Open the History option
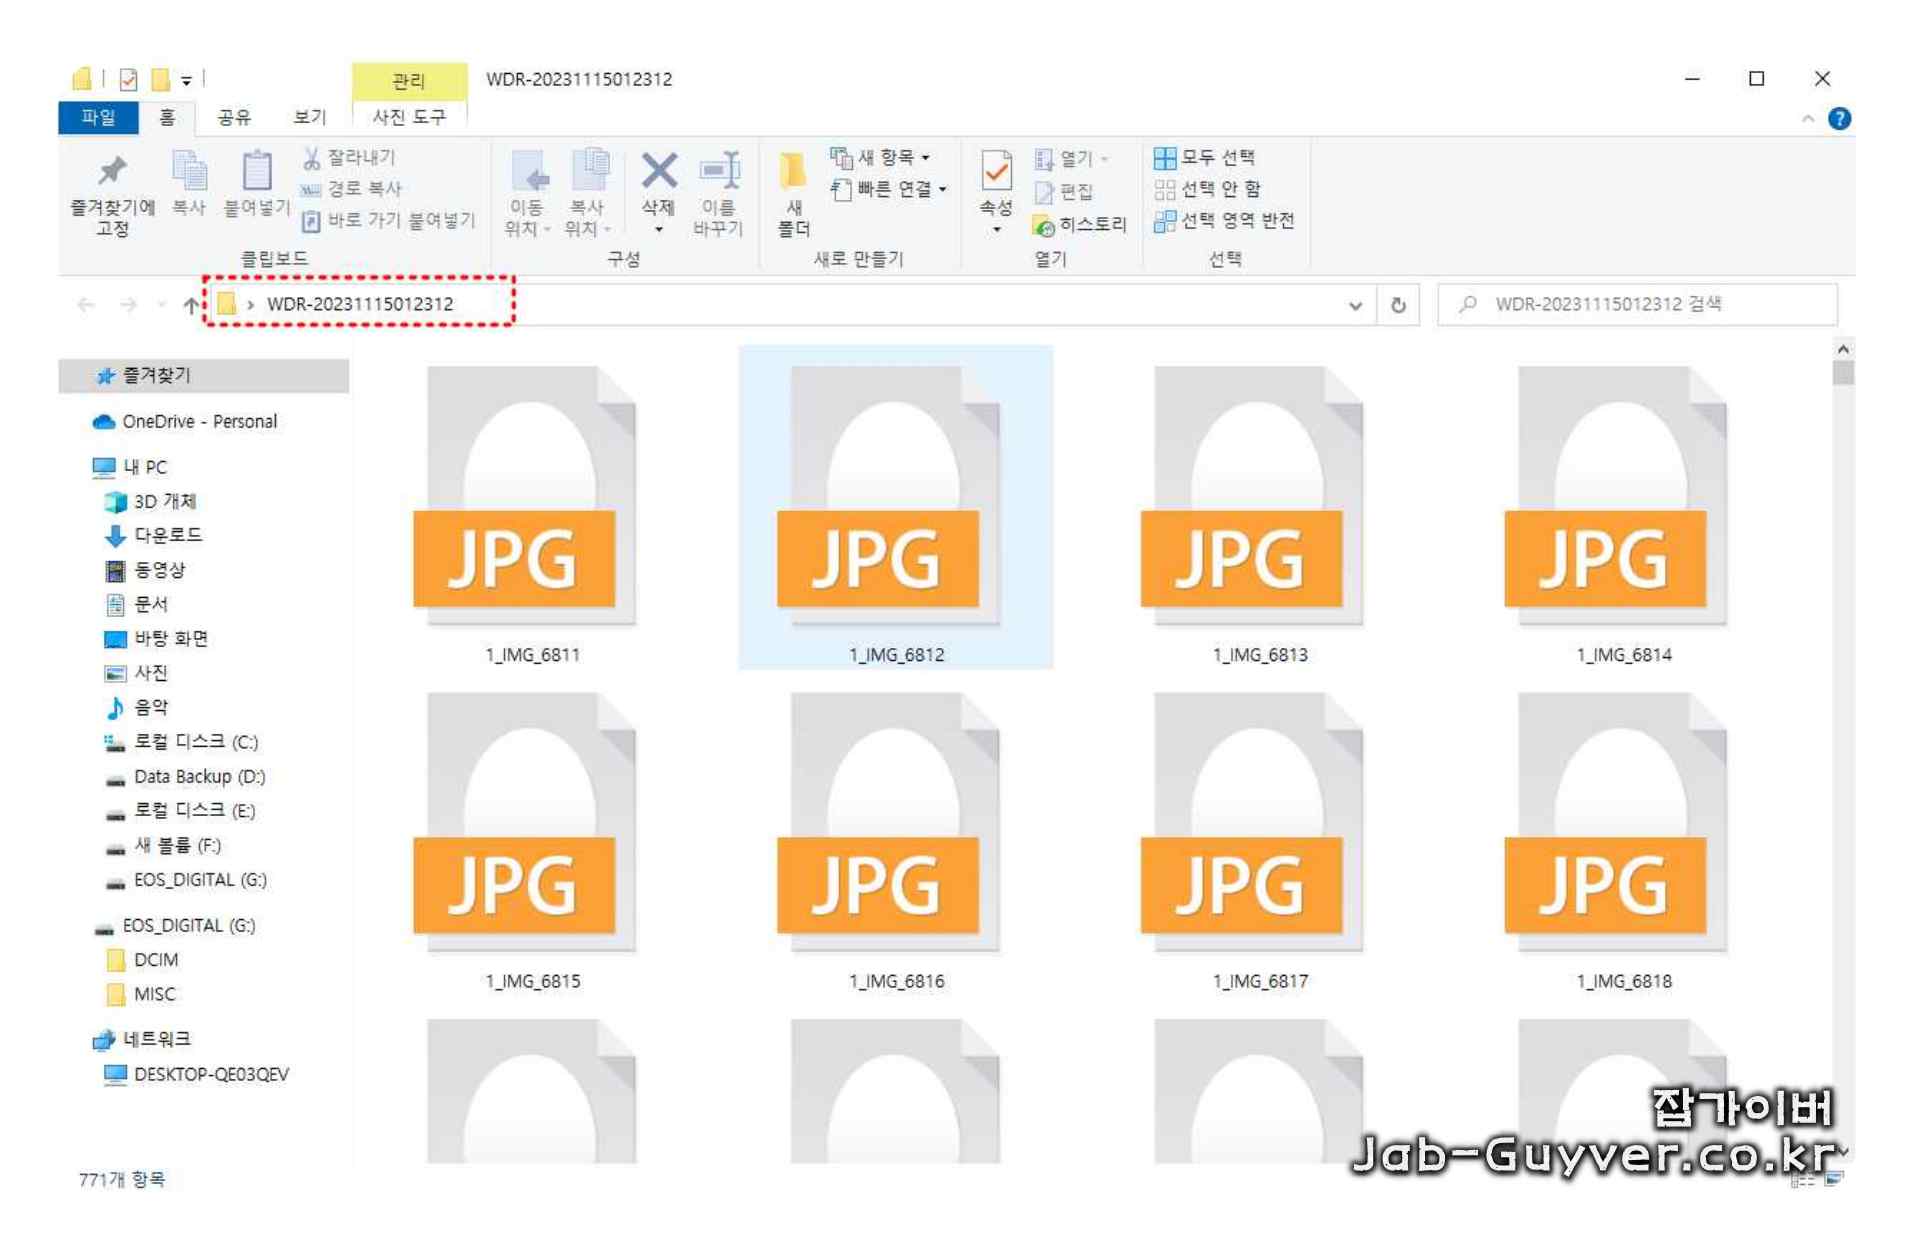The image size is (1914, 1255). pyautogui.click(x=1080, y=225)
